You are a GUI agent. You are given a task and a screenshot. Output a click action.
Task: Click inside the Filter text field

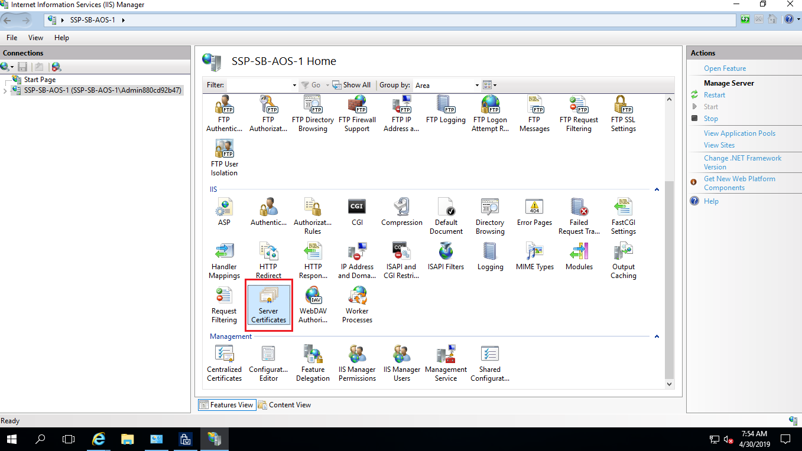pos(260,86)
